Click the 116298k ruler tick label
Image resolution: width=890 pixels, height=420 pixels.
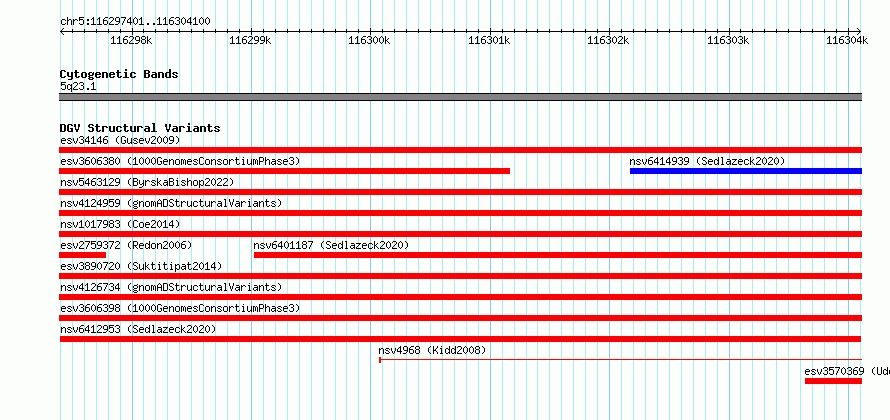click(x=131, y=40)
